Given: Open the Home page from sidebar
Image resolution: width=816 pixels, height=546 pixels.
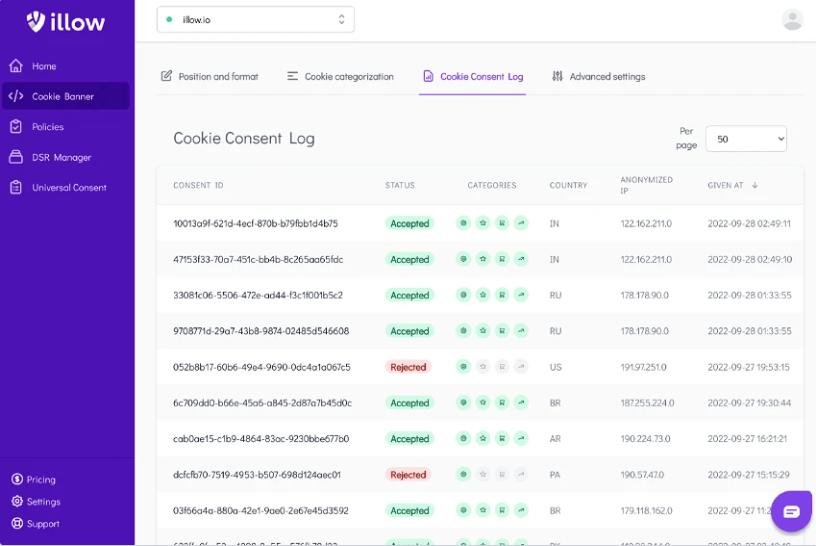Looking at the screenshot, I should coord(43,66).
